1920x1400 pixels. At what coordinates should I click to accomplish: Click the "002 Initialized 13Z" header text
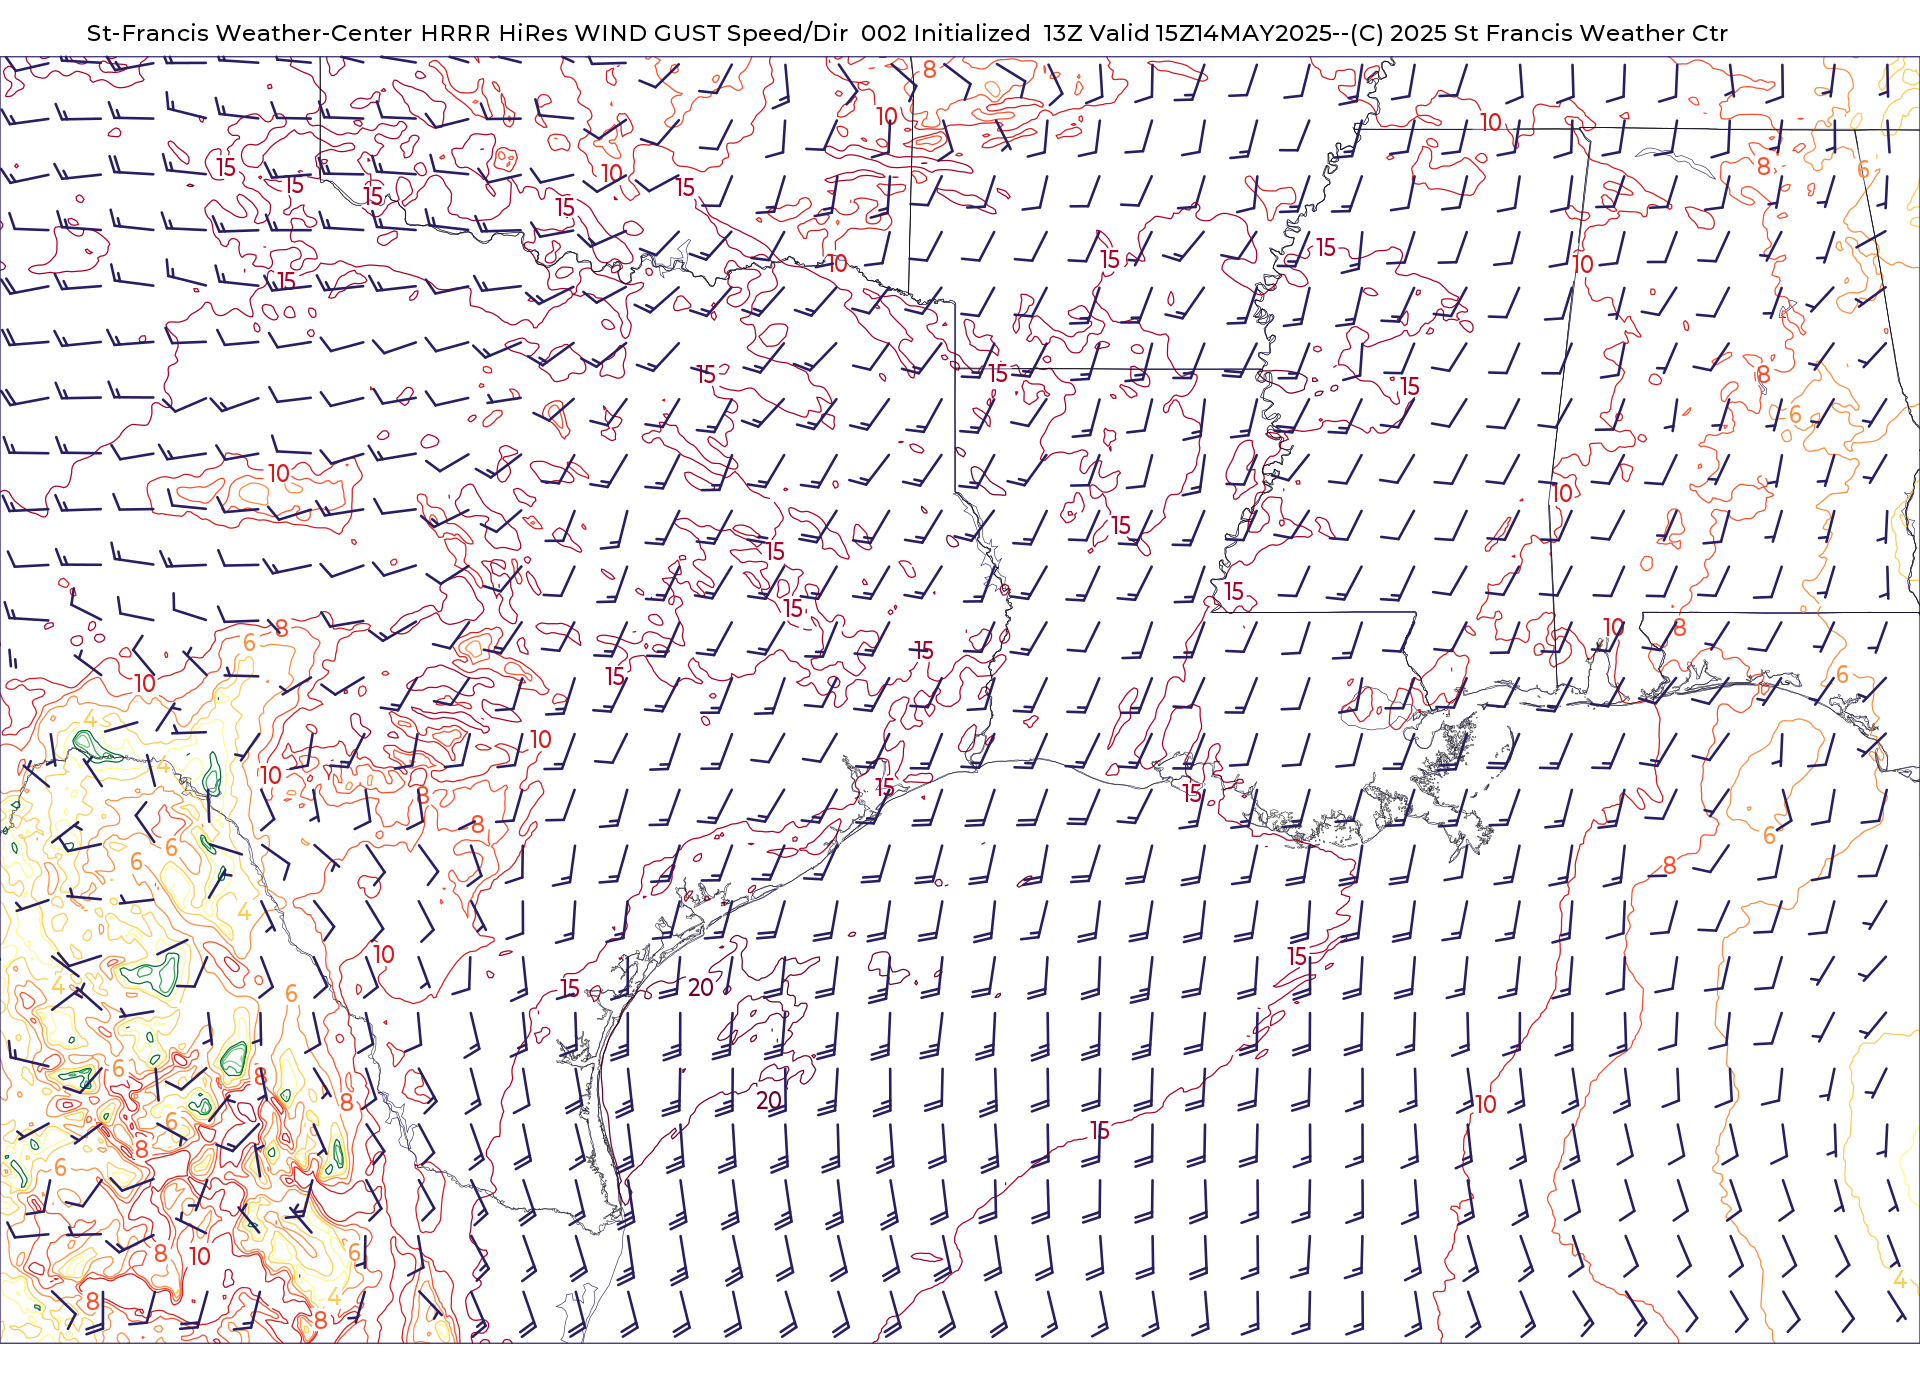(974, 33)
